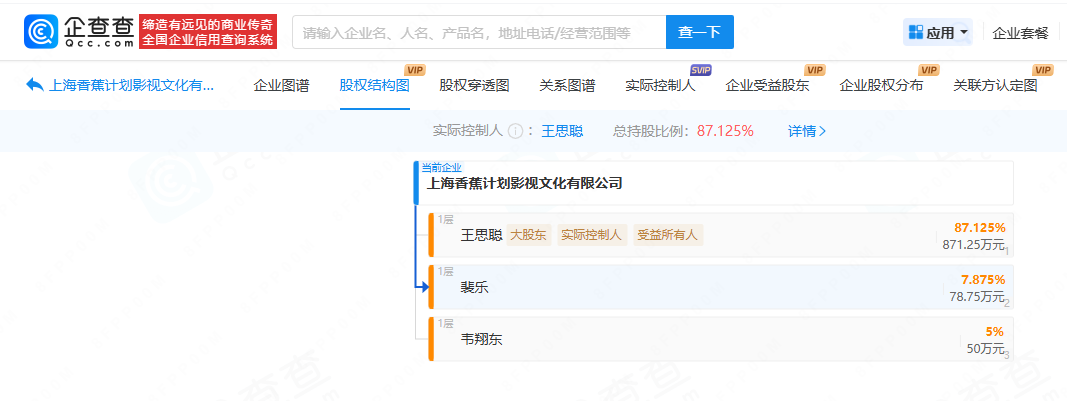Switch to 企业股权分布 tab
The image size is (1067, 401).
click(881, 85)
